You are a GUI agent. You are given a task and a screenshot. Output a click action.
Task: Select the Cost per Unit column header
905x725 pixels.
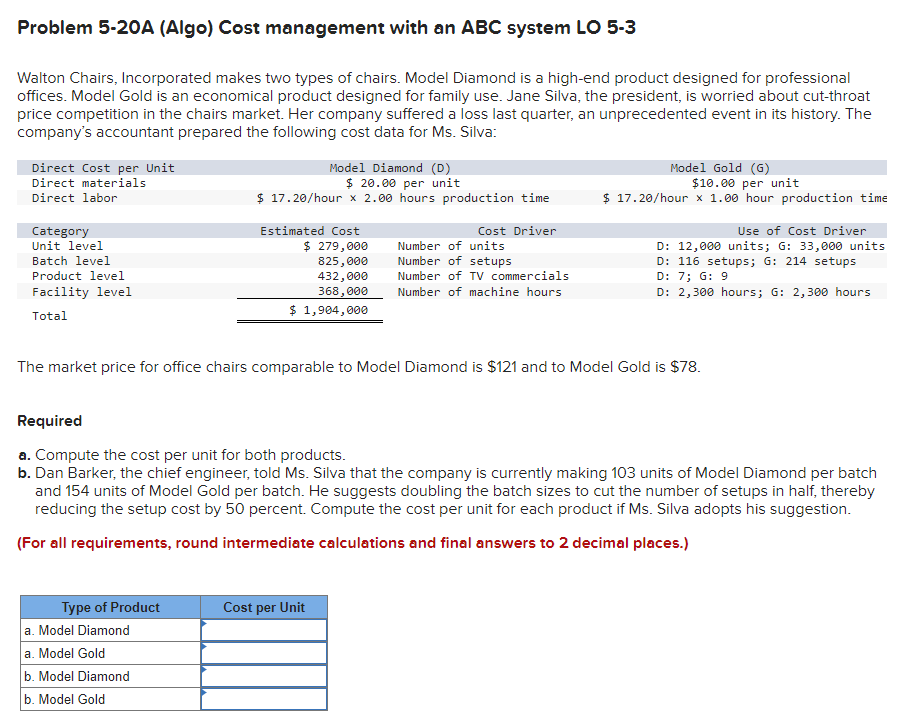click(x=264, y=607)
